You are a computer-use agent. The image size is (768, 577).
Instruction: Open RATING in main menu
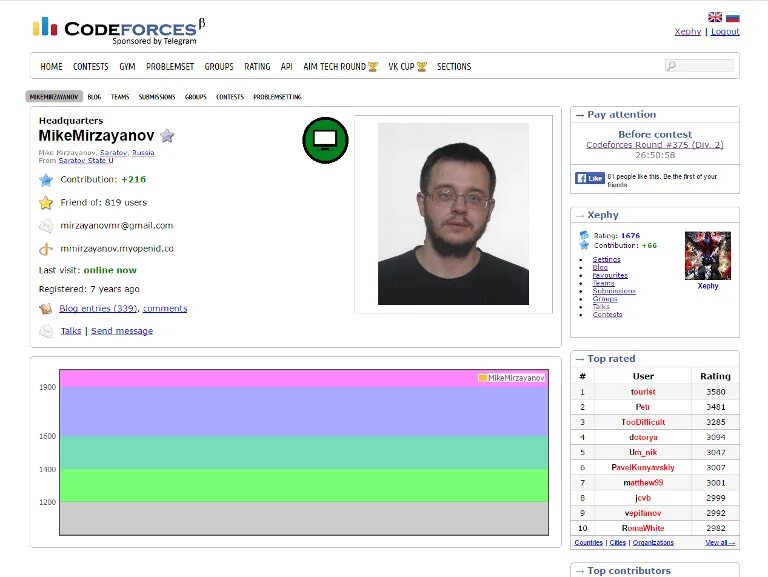coord(257,67)
